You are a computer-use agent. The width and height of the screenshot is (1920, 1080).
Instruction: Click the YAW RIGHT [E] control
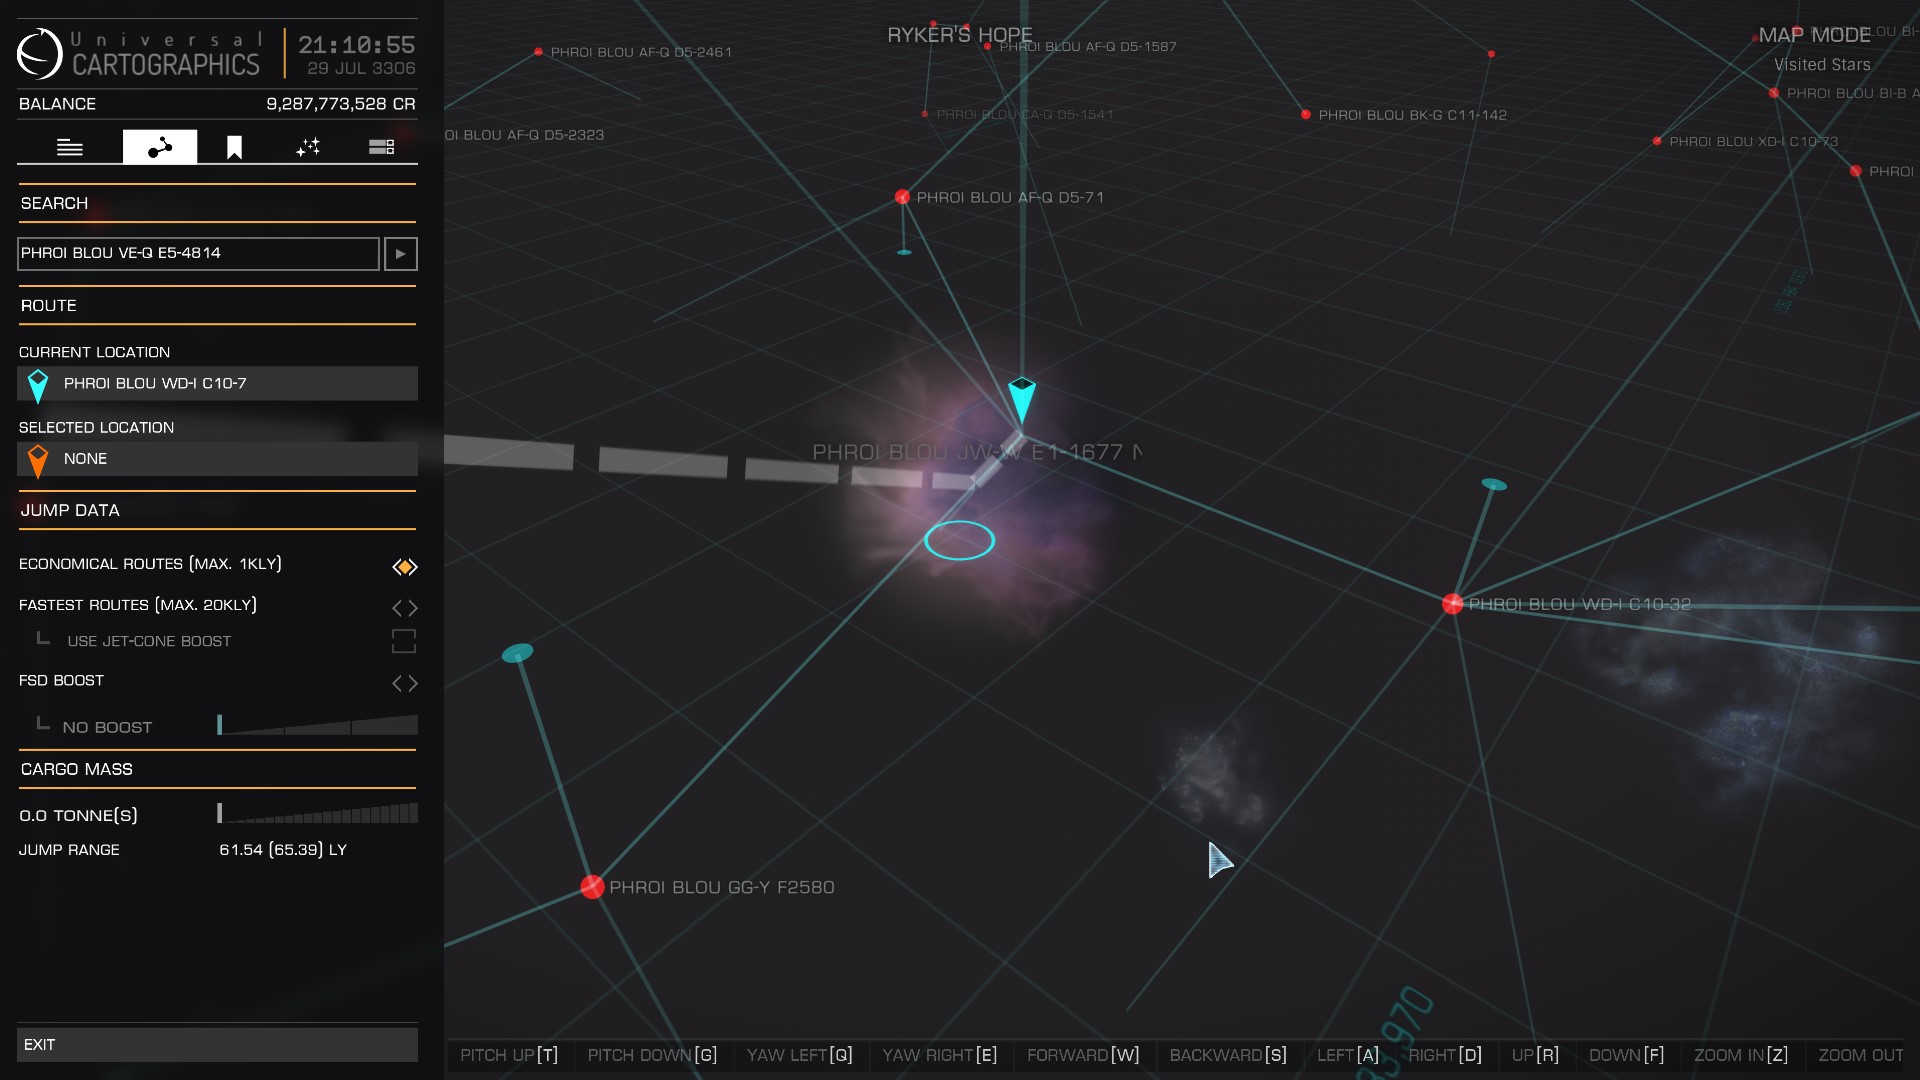pyautogui.click(x=939, y=1055)
